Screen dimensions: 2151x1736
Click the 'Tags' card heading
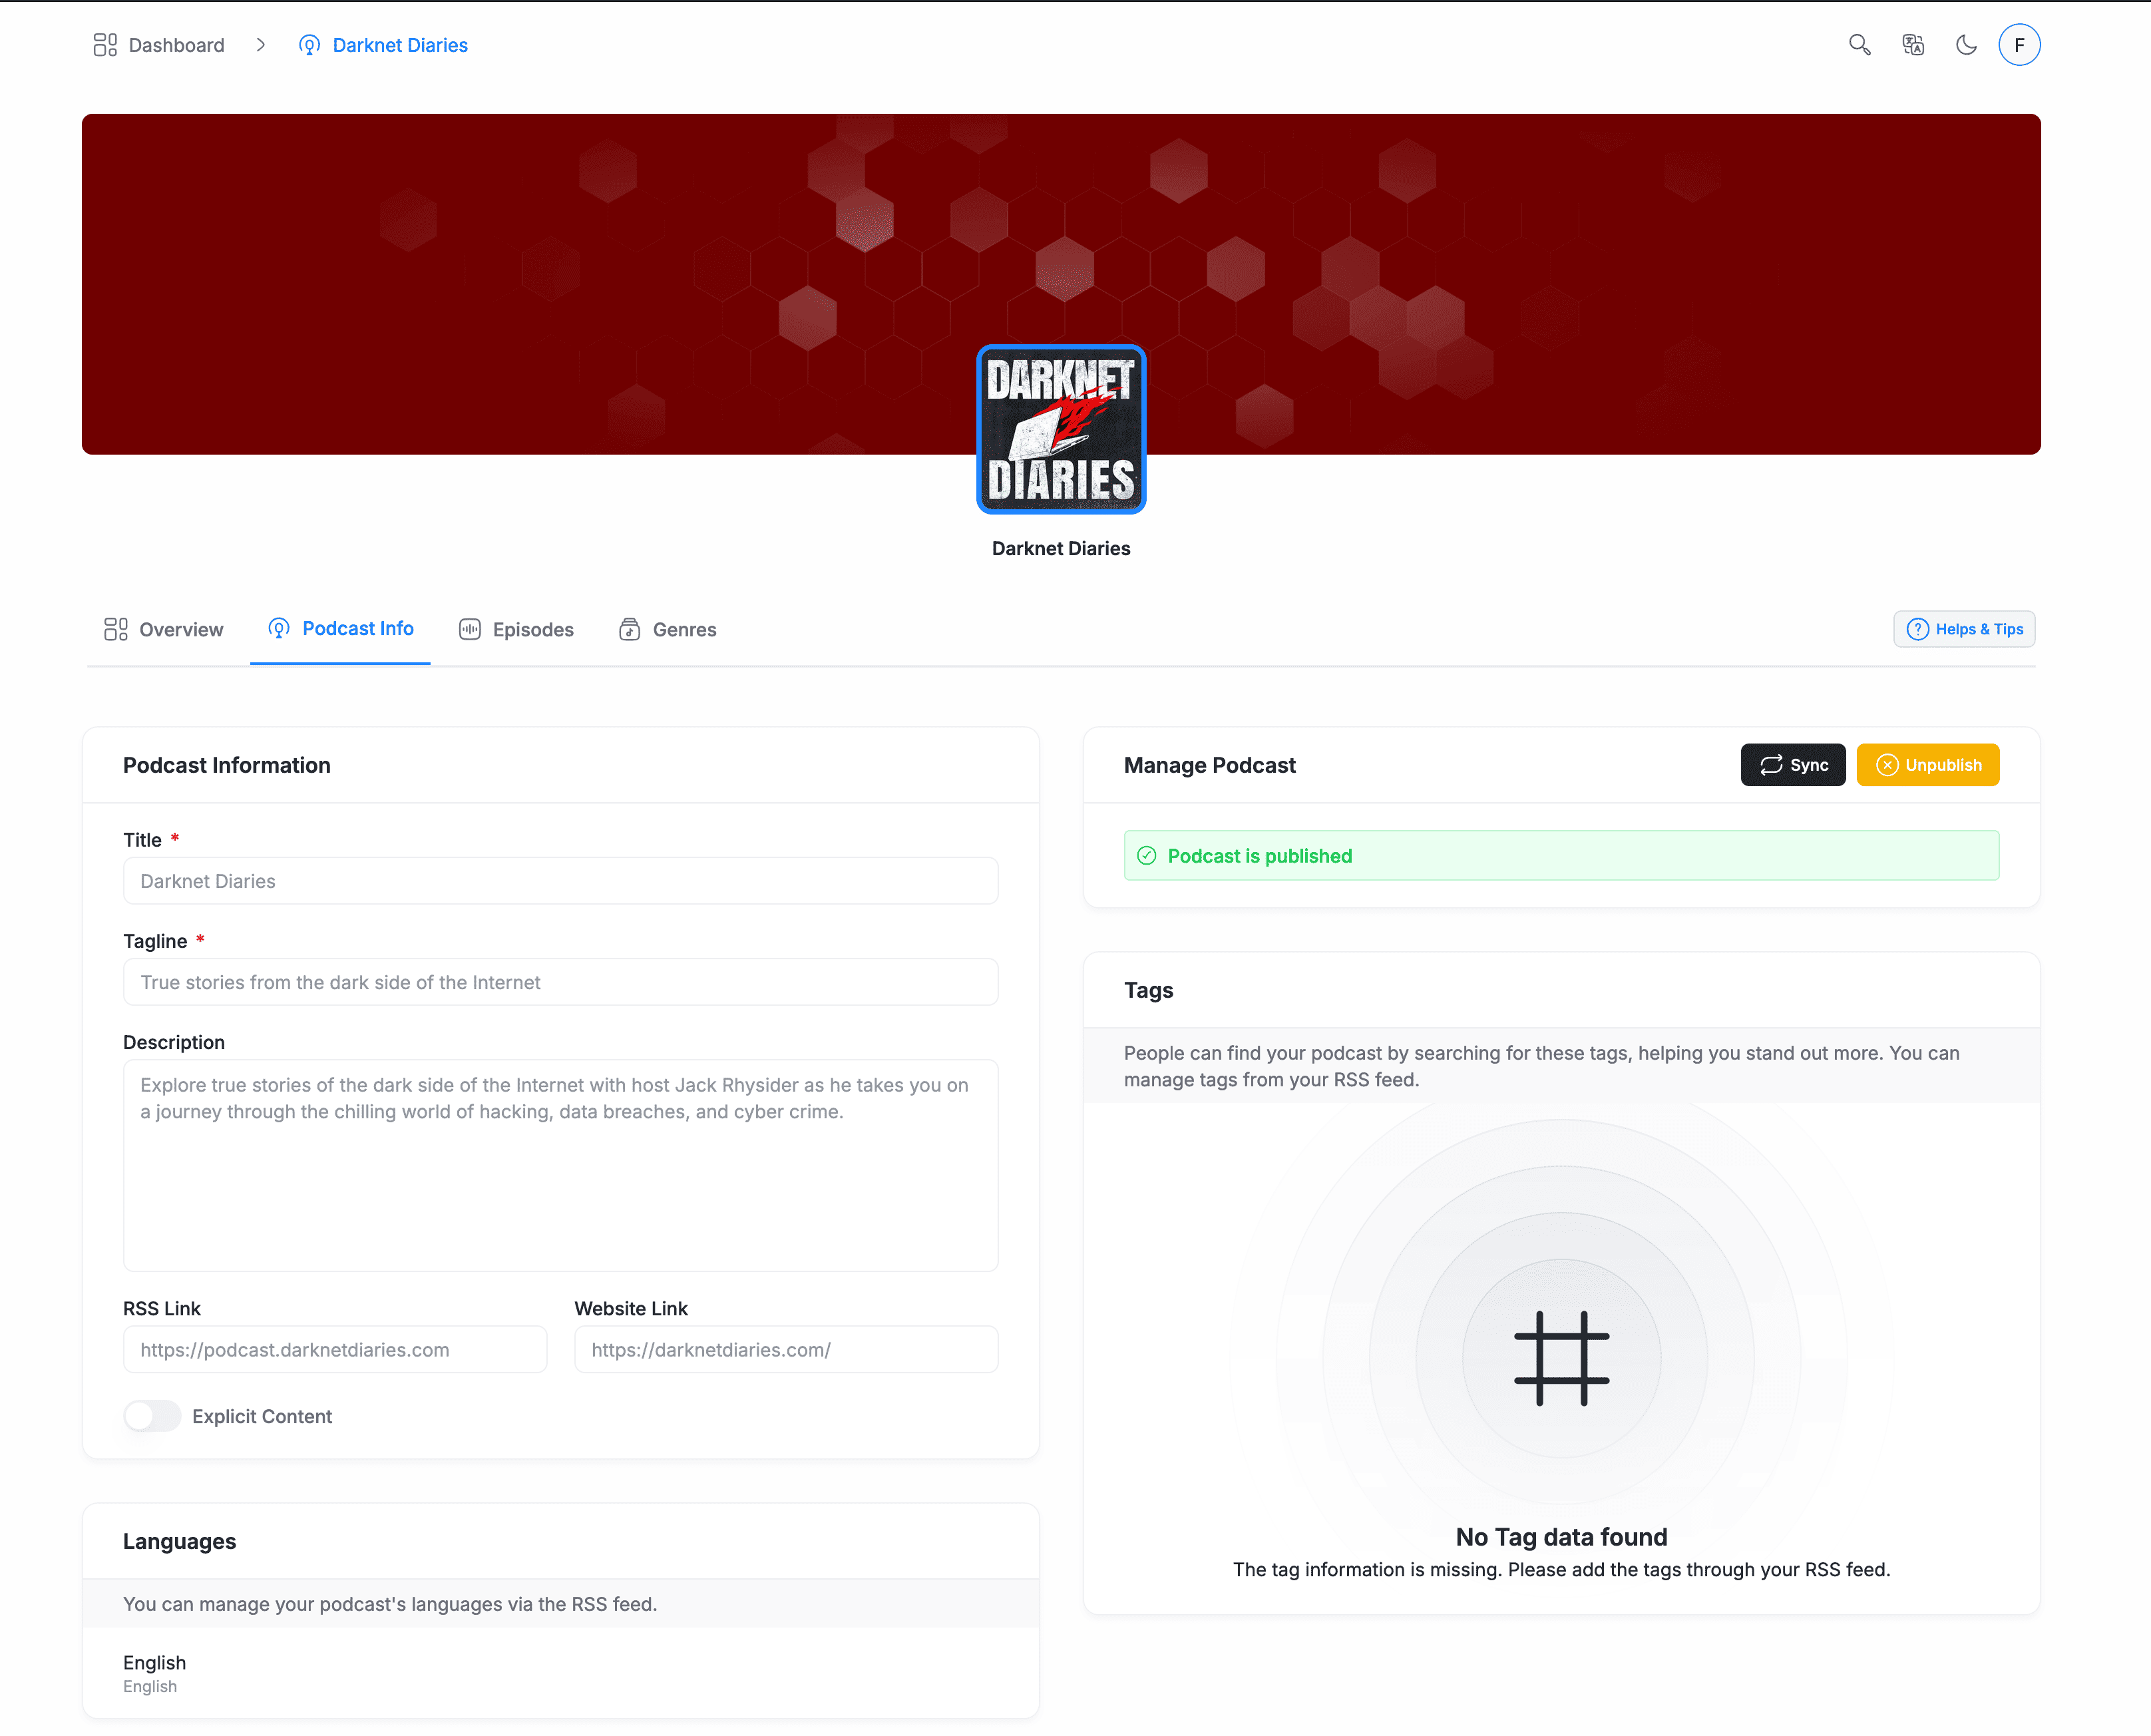tap(1148, 990)
